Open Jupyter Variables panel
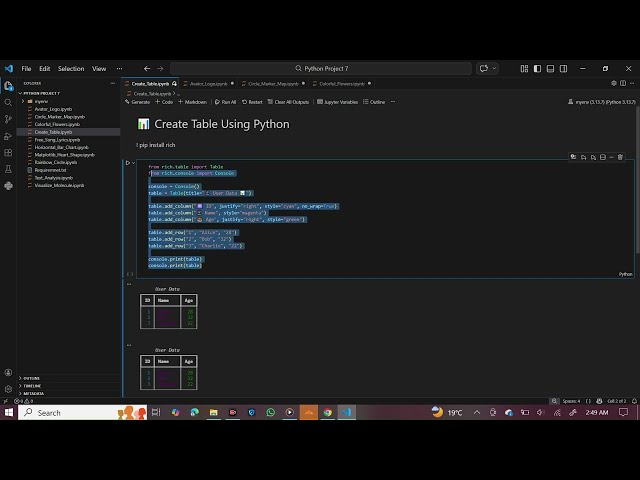 (338, 102)
